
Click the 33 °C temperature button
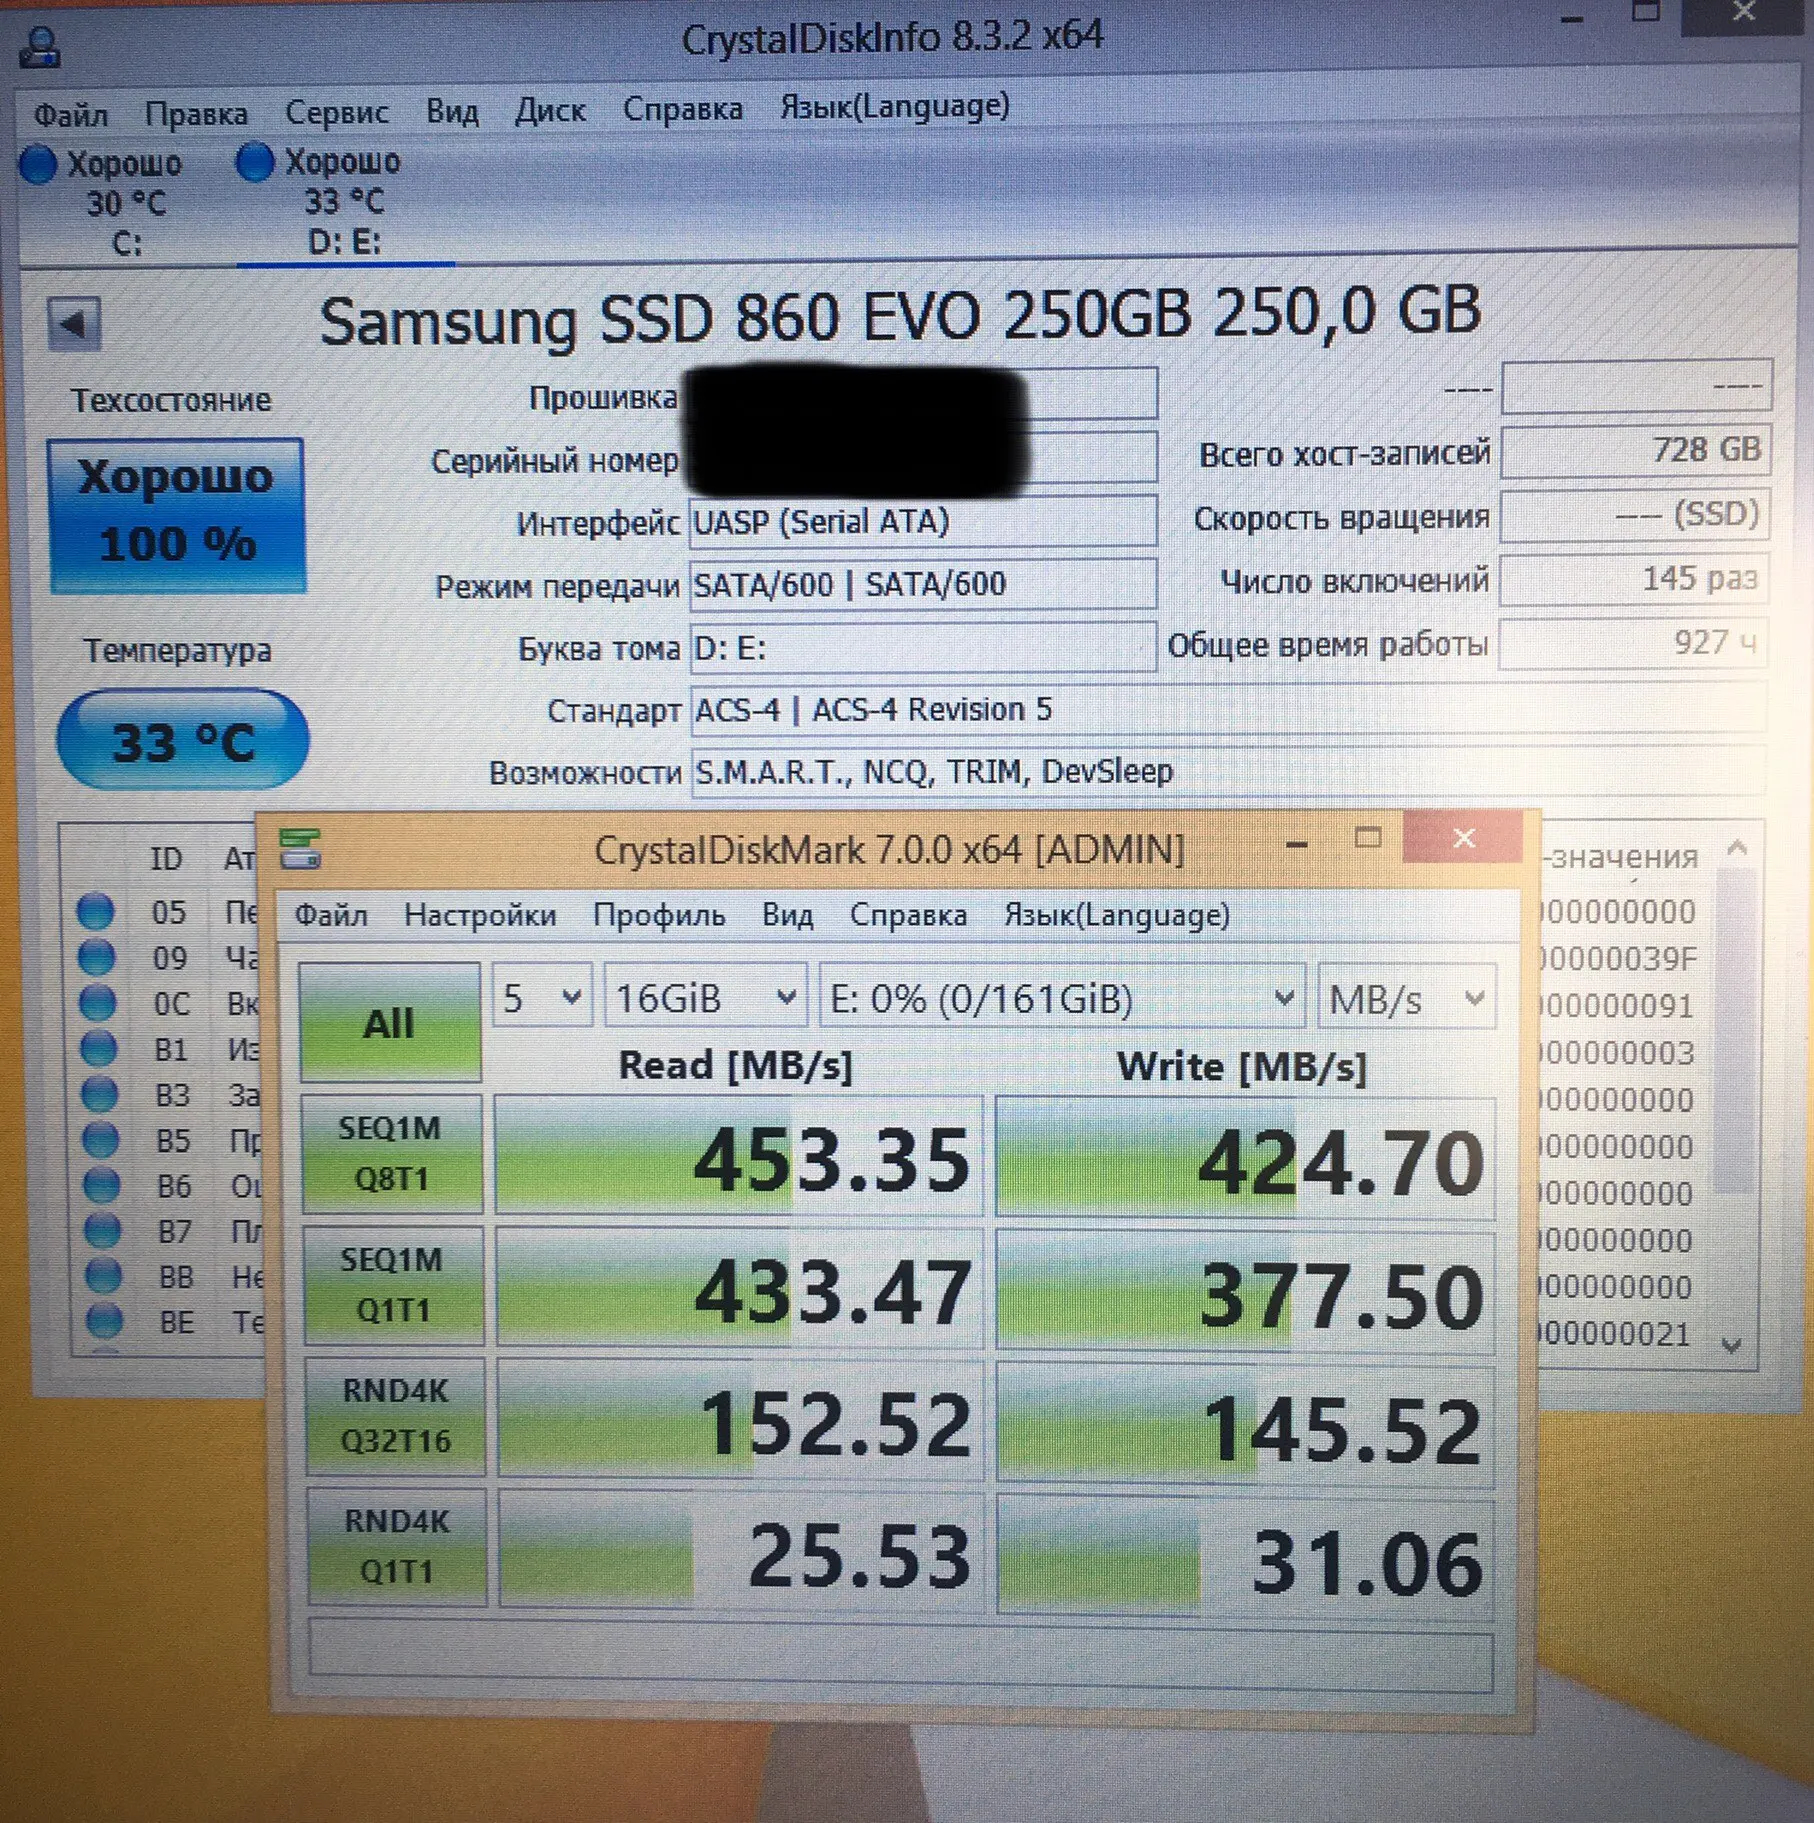tap(183, 740)
